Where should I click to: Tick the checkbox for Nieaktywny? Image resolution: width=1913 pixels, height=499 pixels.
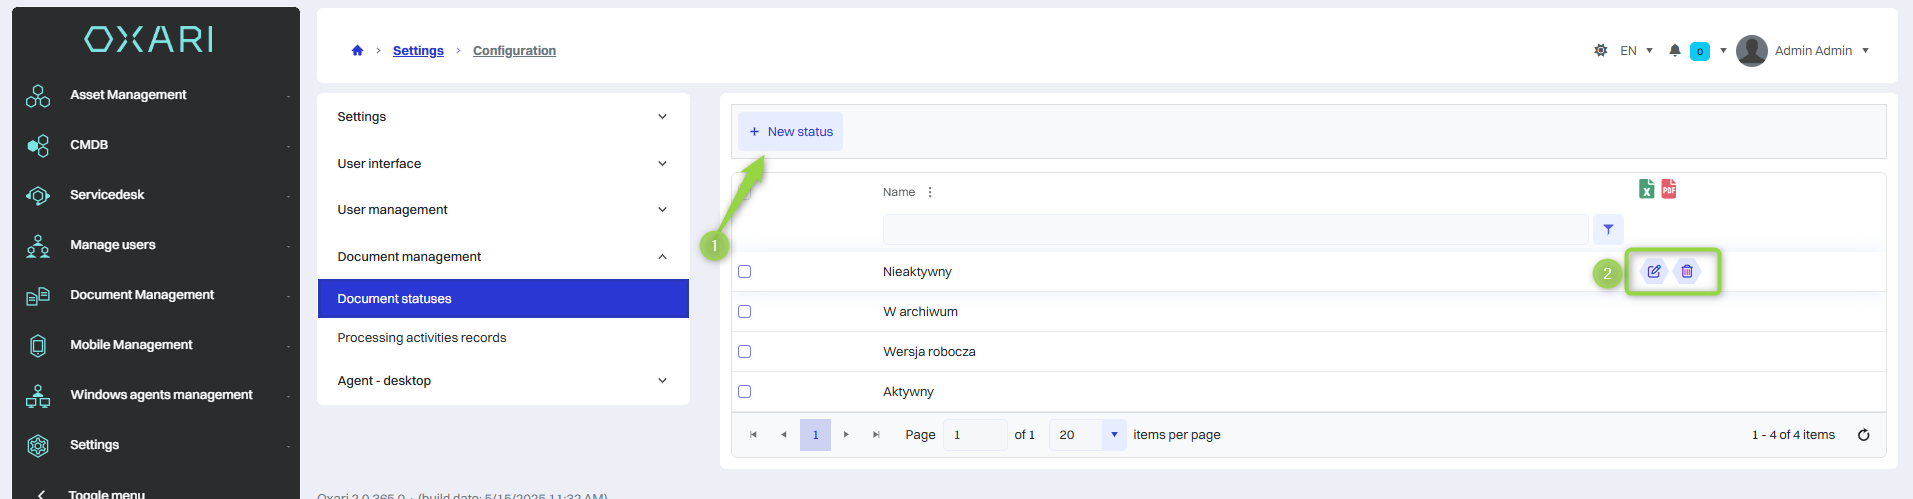point(744,272)
